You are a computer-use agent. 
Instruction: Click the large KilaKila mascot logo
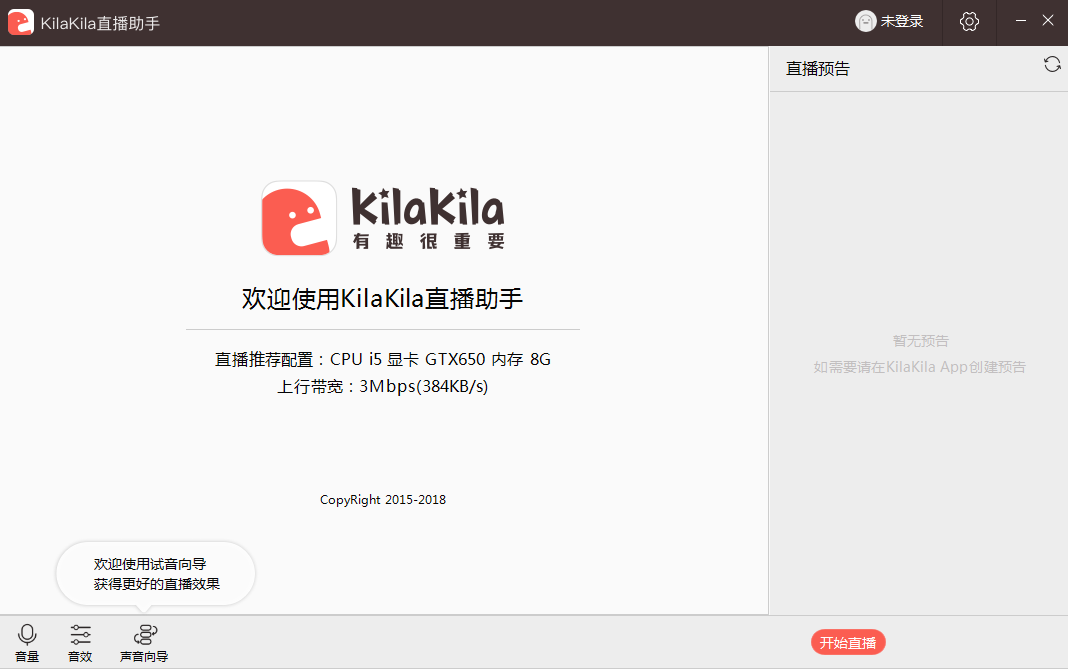[298, 218]
